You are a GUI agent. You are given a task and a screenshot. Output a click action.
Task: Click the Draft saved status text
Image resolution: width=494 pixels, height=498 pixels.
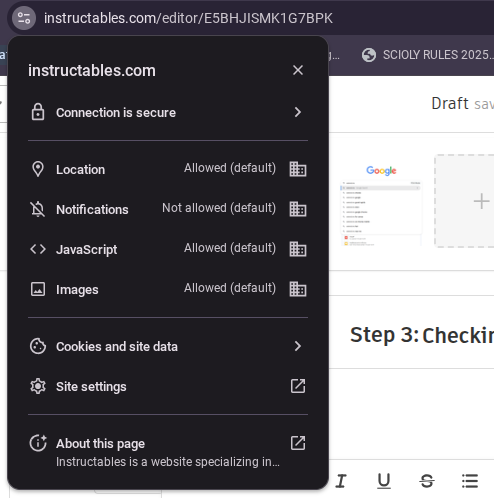coord(462,103)
